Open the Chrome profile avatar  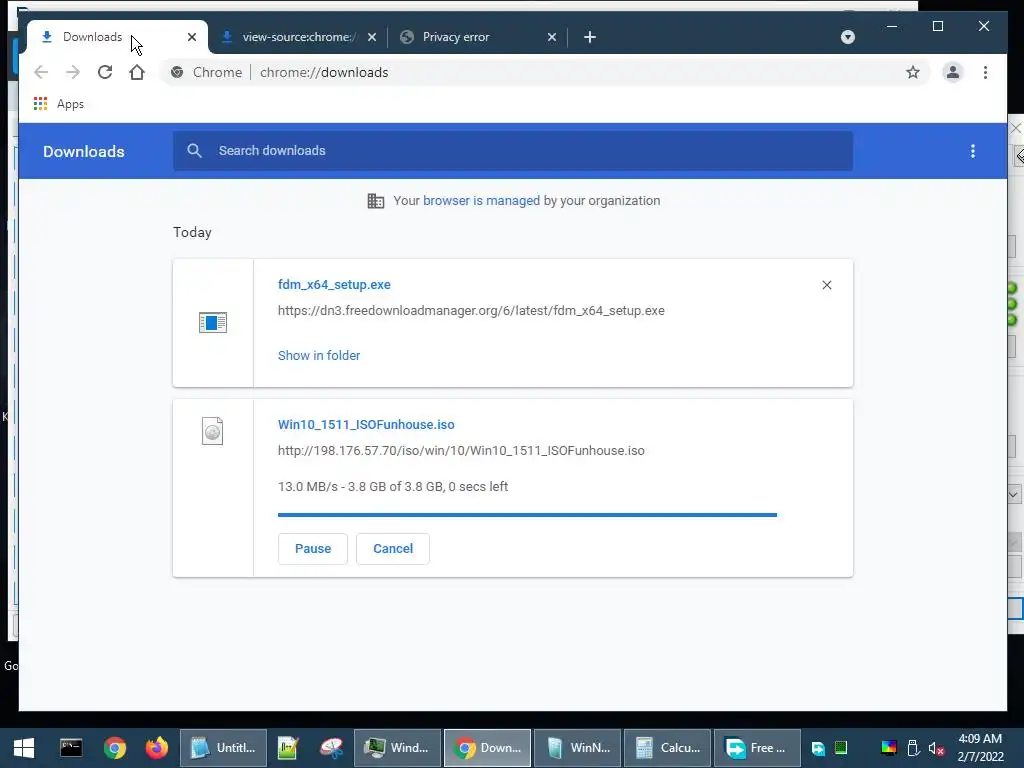point(953,72)
